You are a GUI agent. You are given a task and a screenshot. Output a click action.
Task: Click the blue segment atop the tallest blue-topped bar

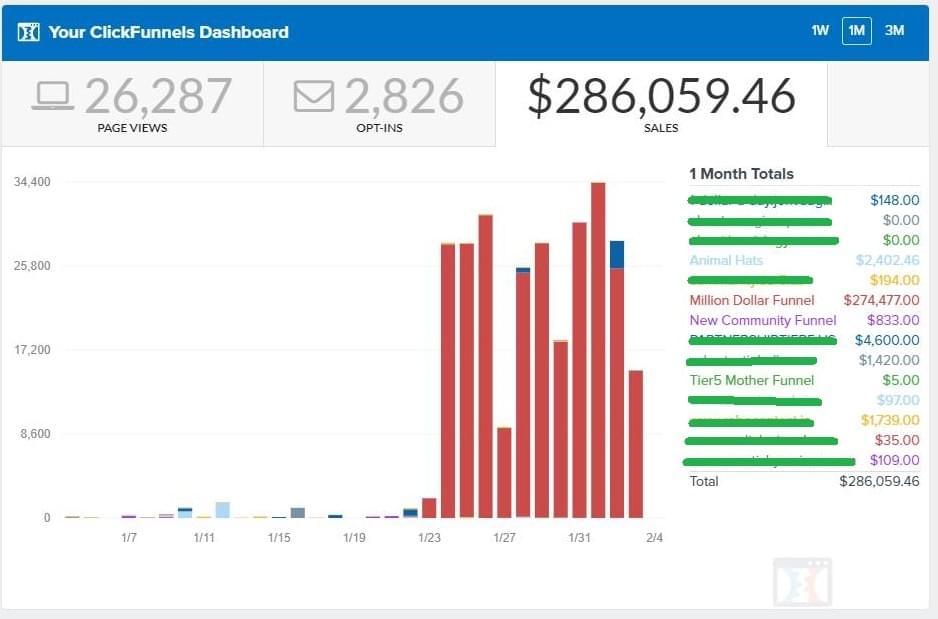617,255
